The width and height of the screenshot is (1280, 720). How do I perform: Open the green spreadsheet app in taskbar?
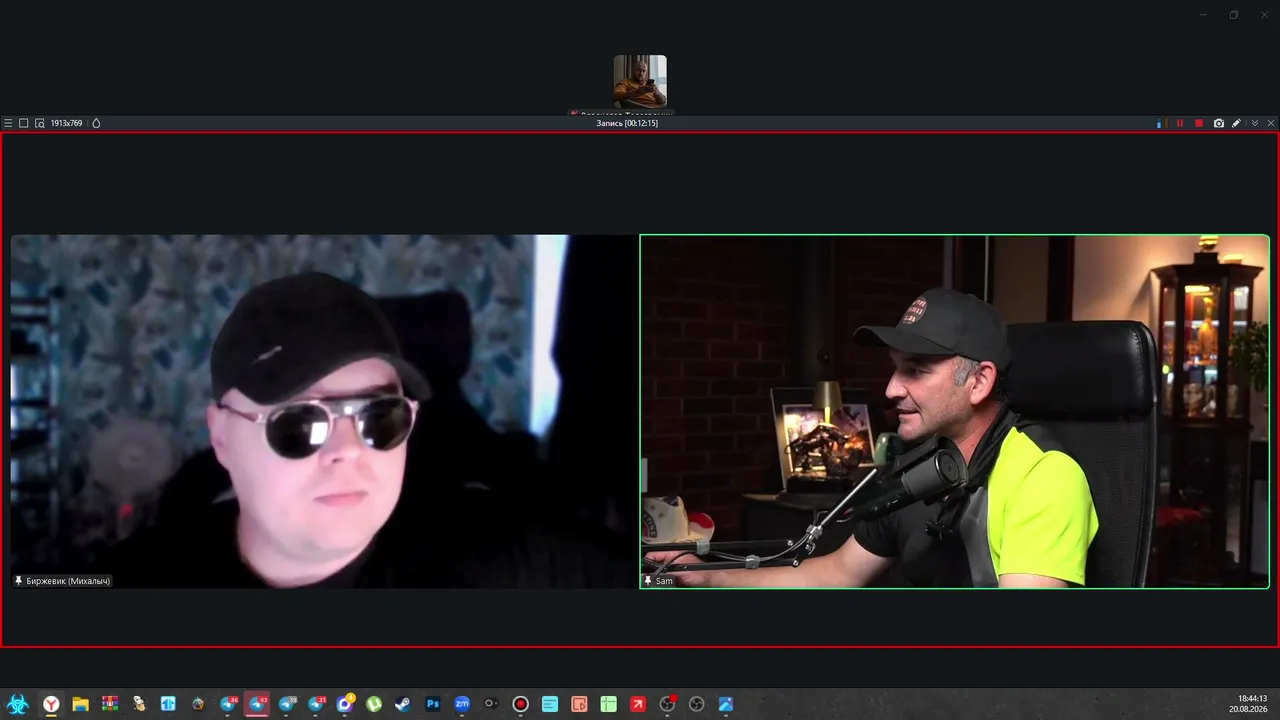pyautogui.click(x=608, y=704)
